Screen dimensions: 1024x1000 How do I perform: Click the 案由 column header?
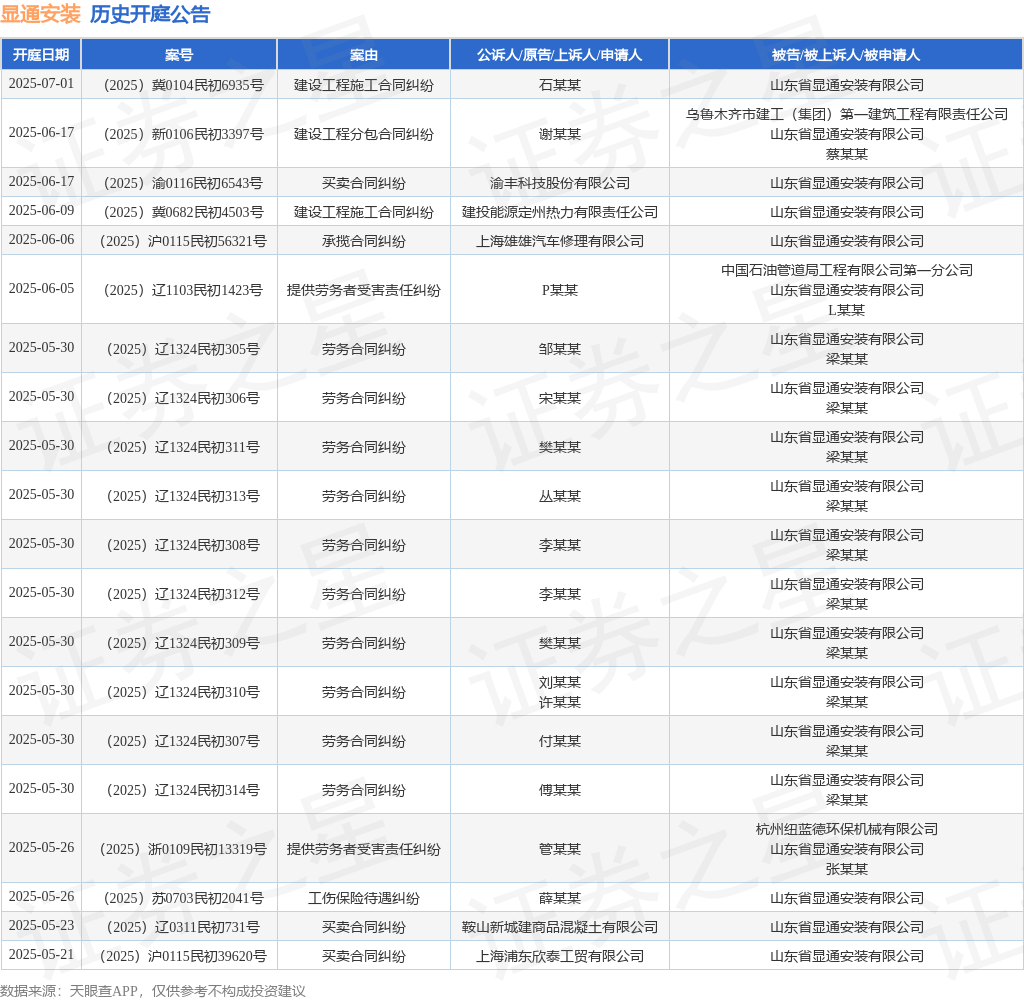tap(364, 55)
